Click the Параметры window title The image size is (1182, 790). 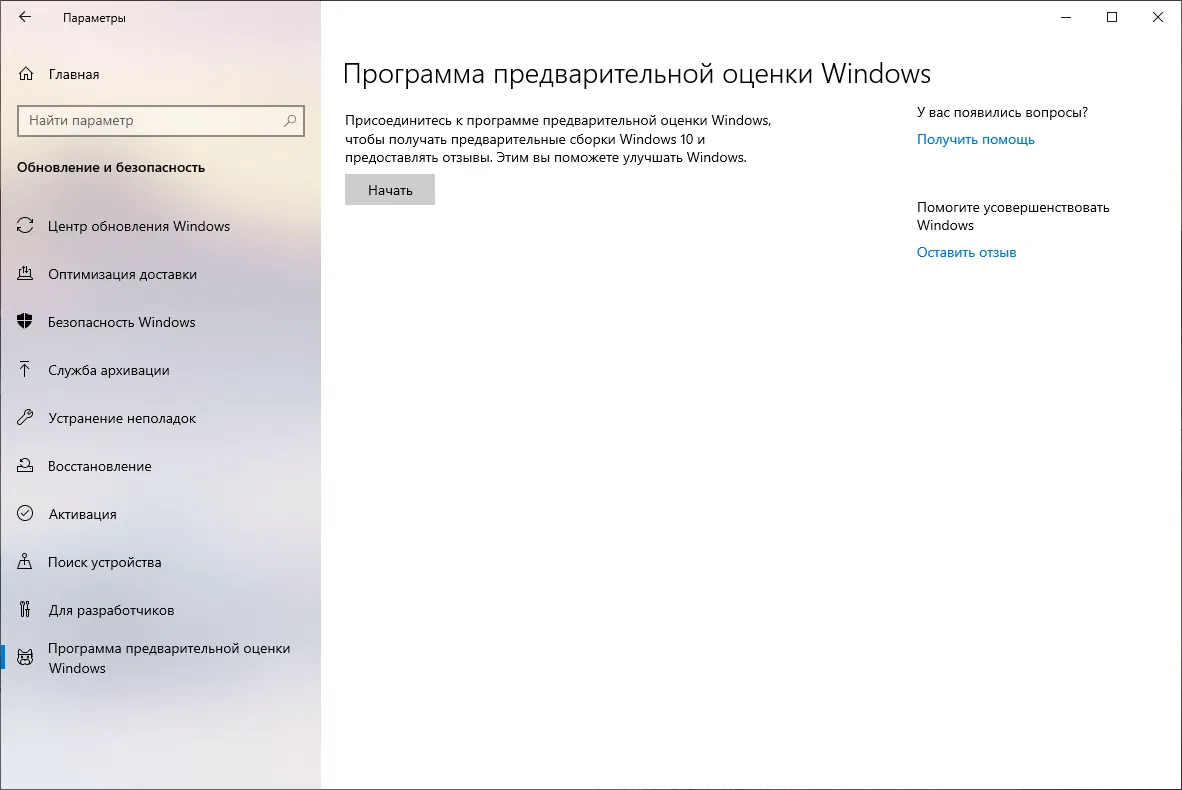pyautogui.click(x=94, y=18)
